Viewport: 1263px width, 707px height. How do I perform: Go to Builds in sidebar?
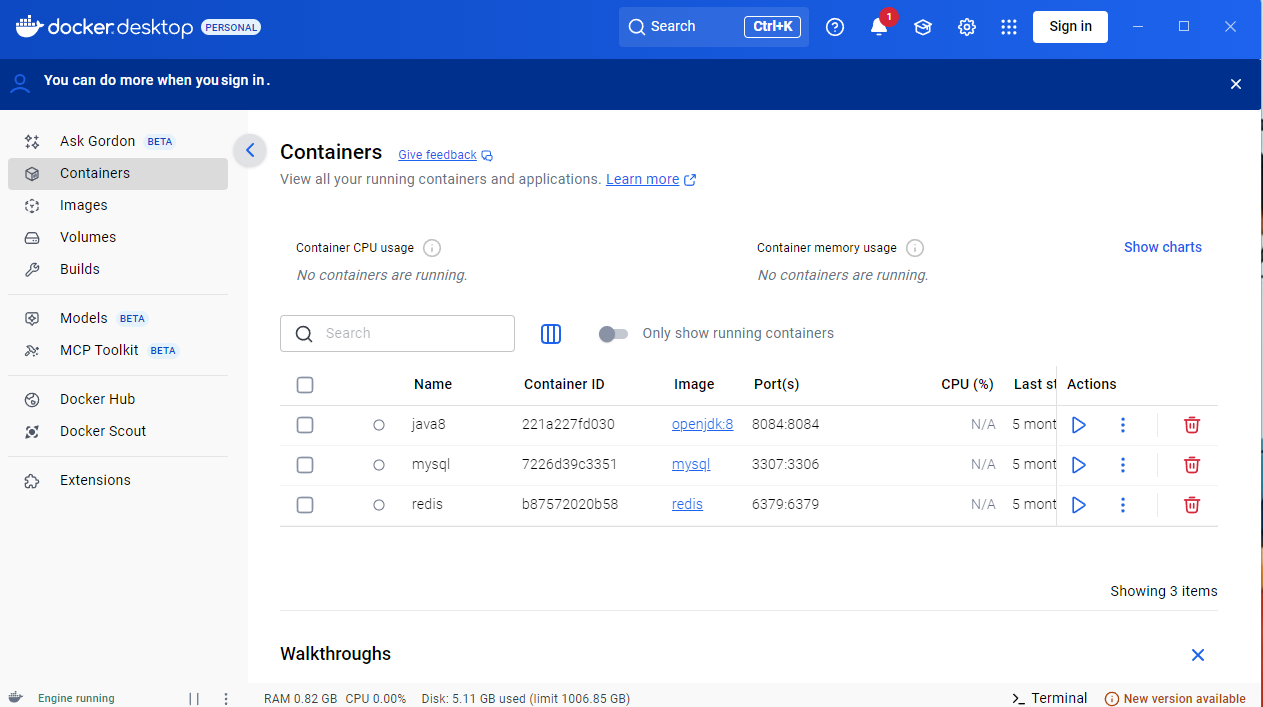tap(118, 269)
